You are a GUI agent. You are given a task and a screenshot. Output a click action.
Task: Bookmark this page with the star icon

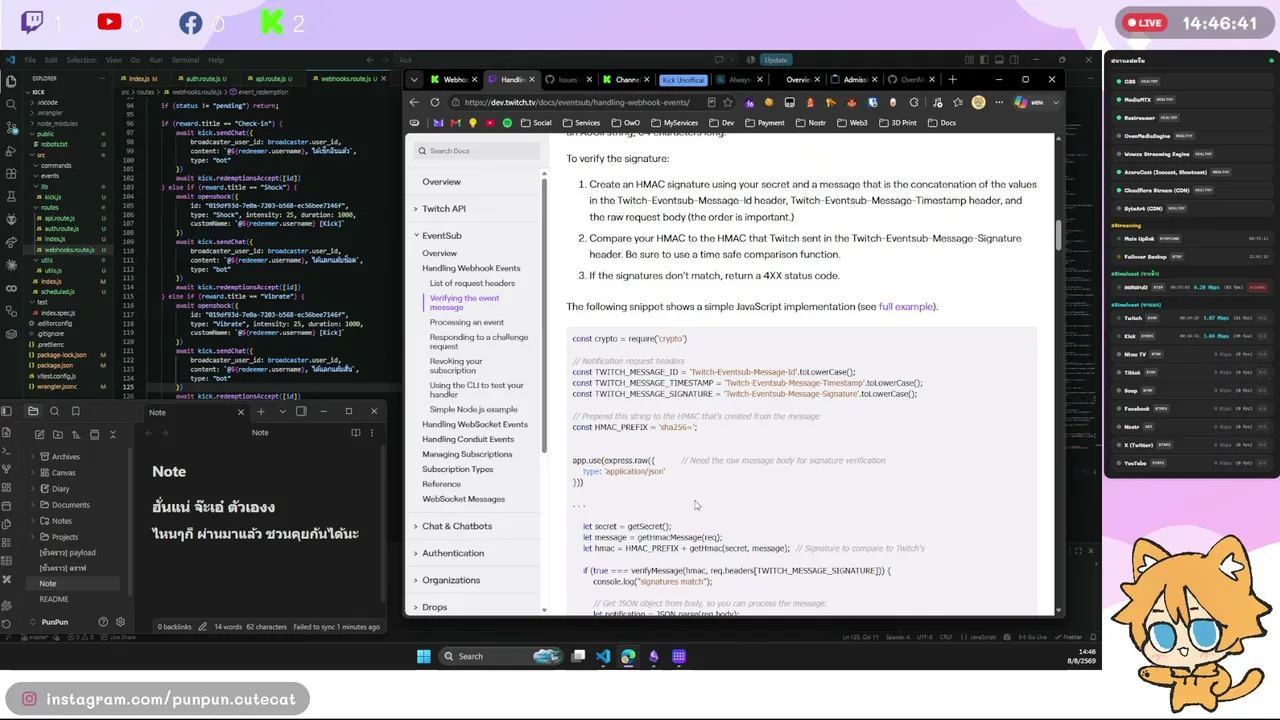click(x=727, y=102)
